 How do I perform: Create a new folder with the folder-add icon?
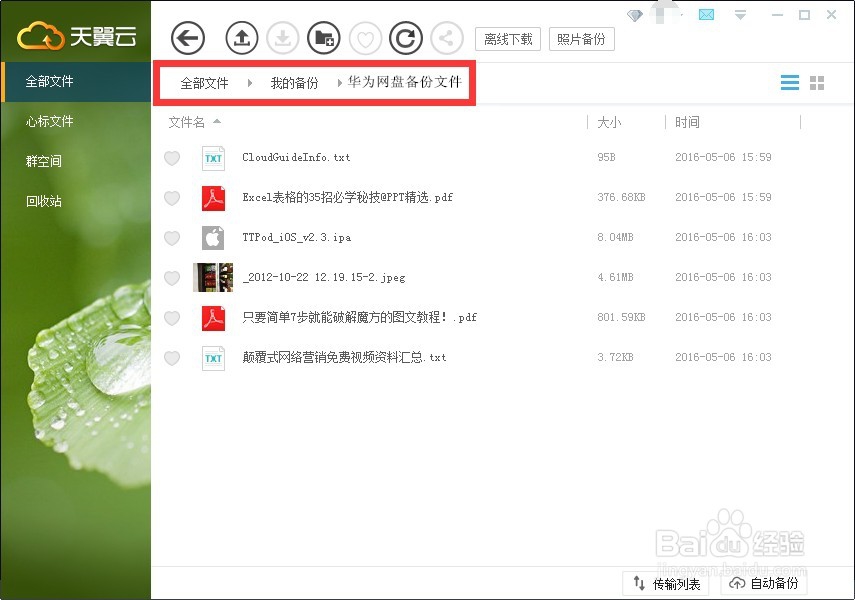click(324, 37)
